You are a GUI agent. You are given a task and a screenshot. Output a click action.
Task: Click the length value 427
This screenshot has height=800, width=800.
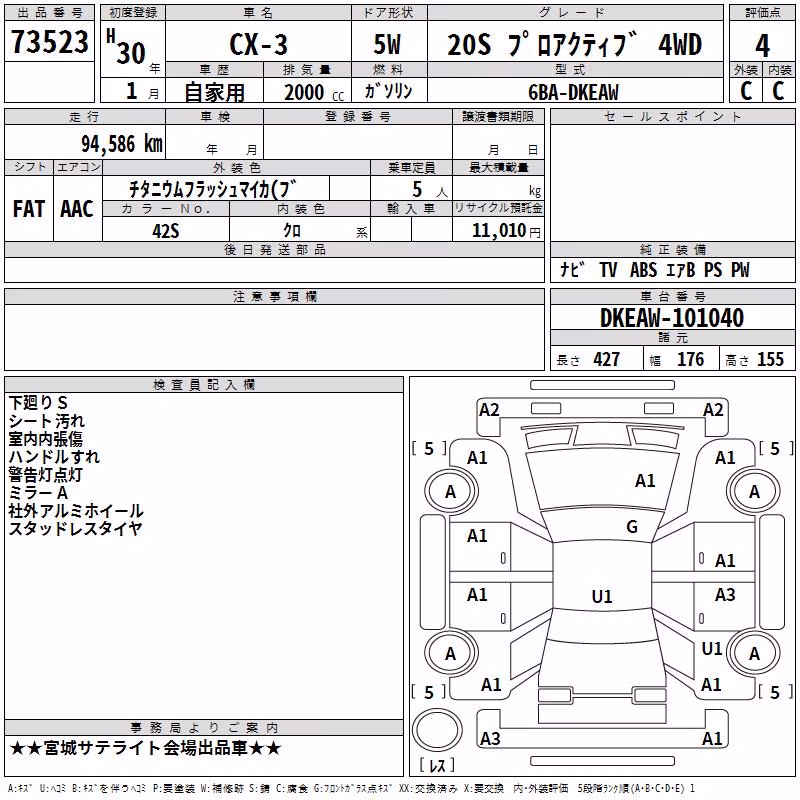(607, 359)
